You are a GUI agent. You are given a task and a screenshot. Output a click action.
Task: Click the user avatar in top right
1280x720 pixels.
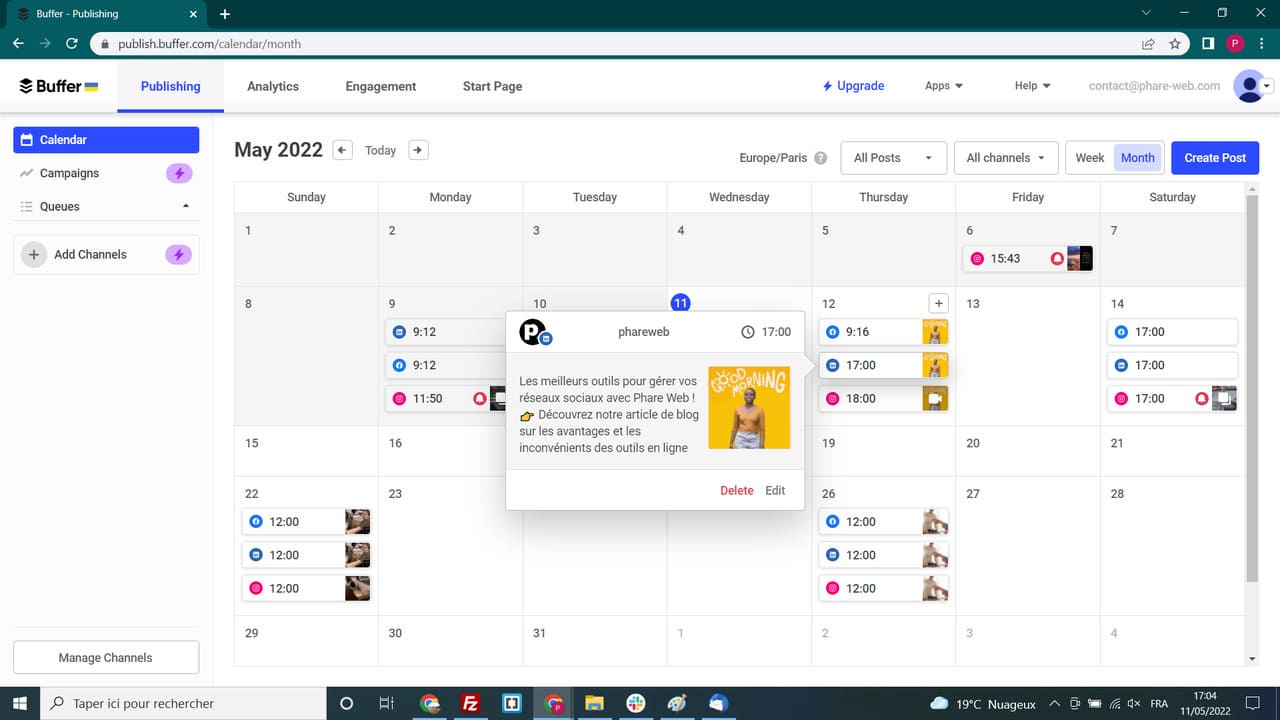[x=1248, y=86]
